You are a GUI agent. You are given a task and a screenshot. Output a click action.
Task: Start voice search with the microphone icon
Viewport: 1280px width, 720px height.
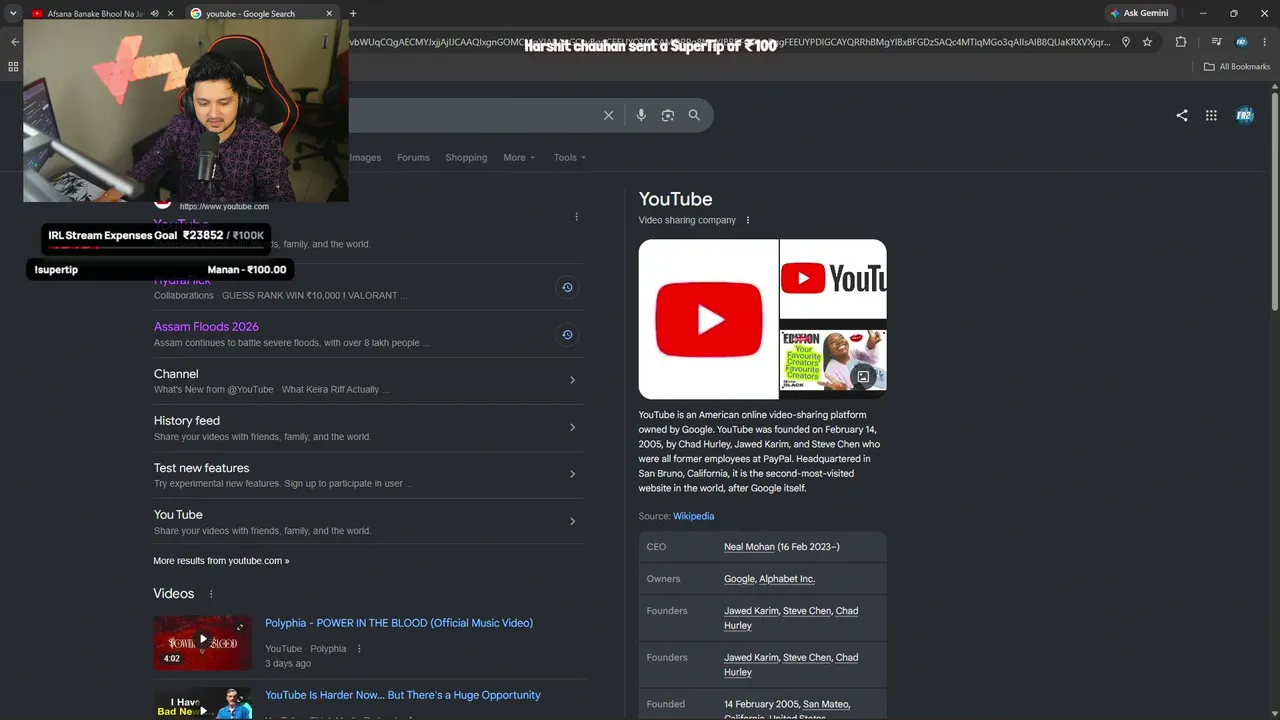click(641, 115)
